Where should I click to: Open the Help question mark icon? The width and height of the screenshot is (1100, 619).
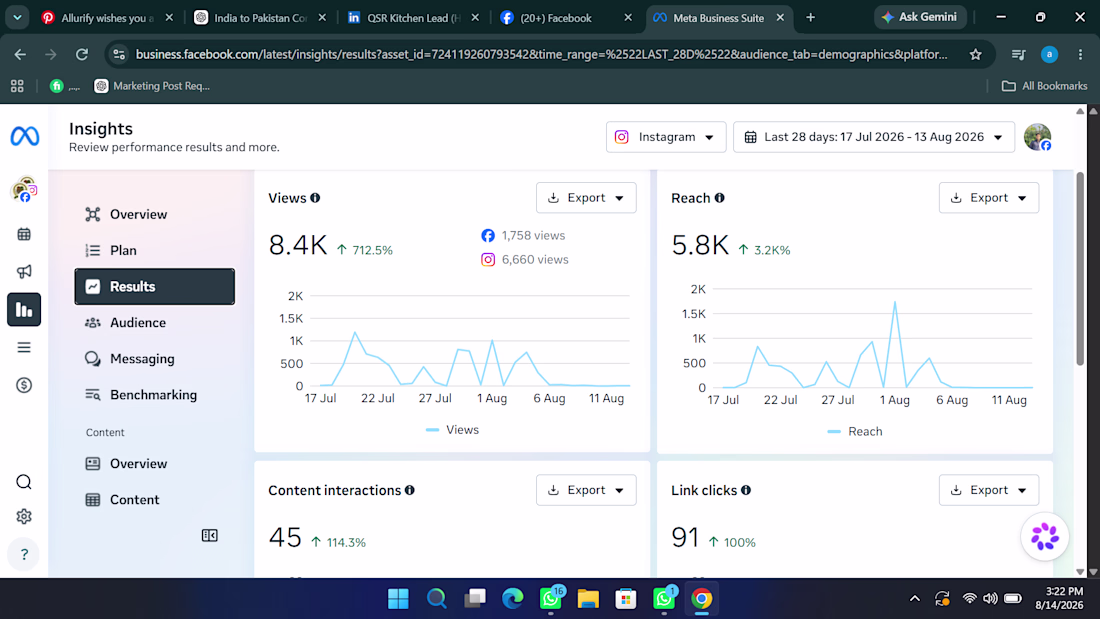(24, 554)
